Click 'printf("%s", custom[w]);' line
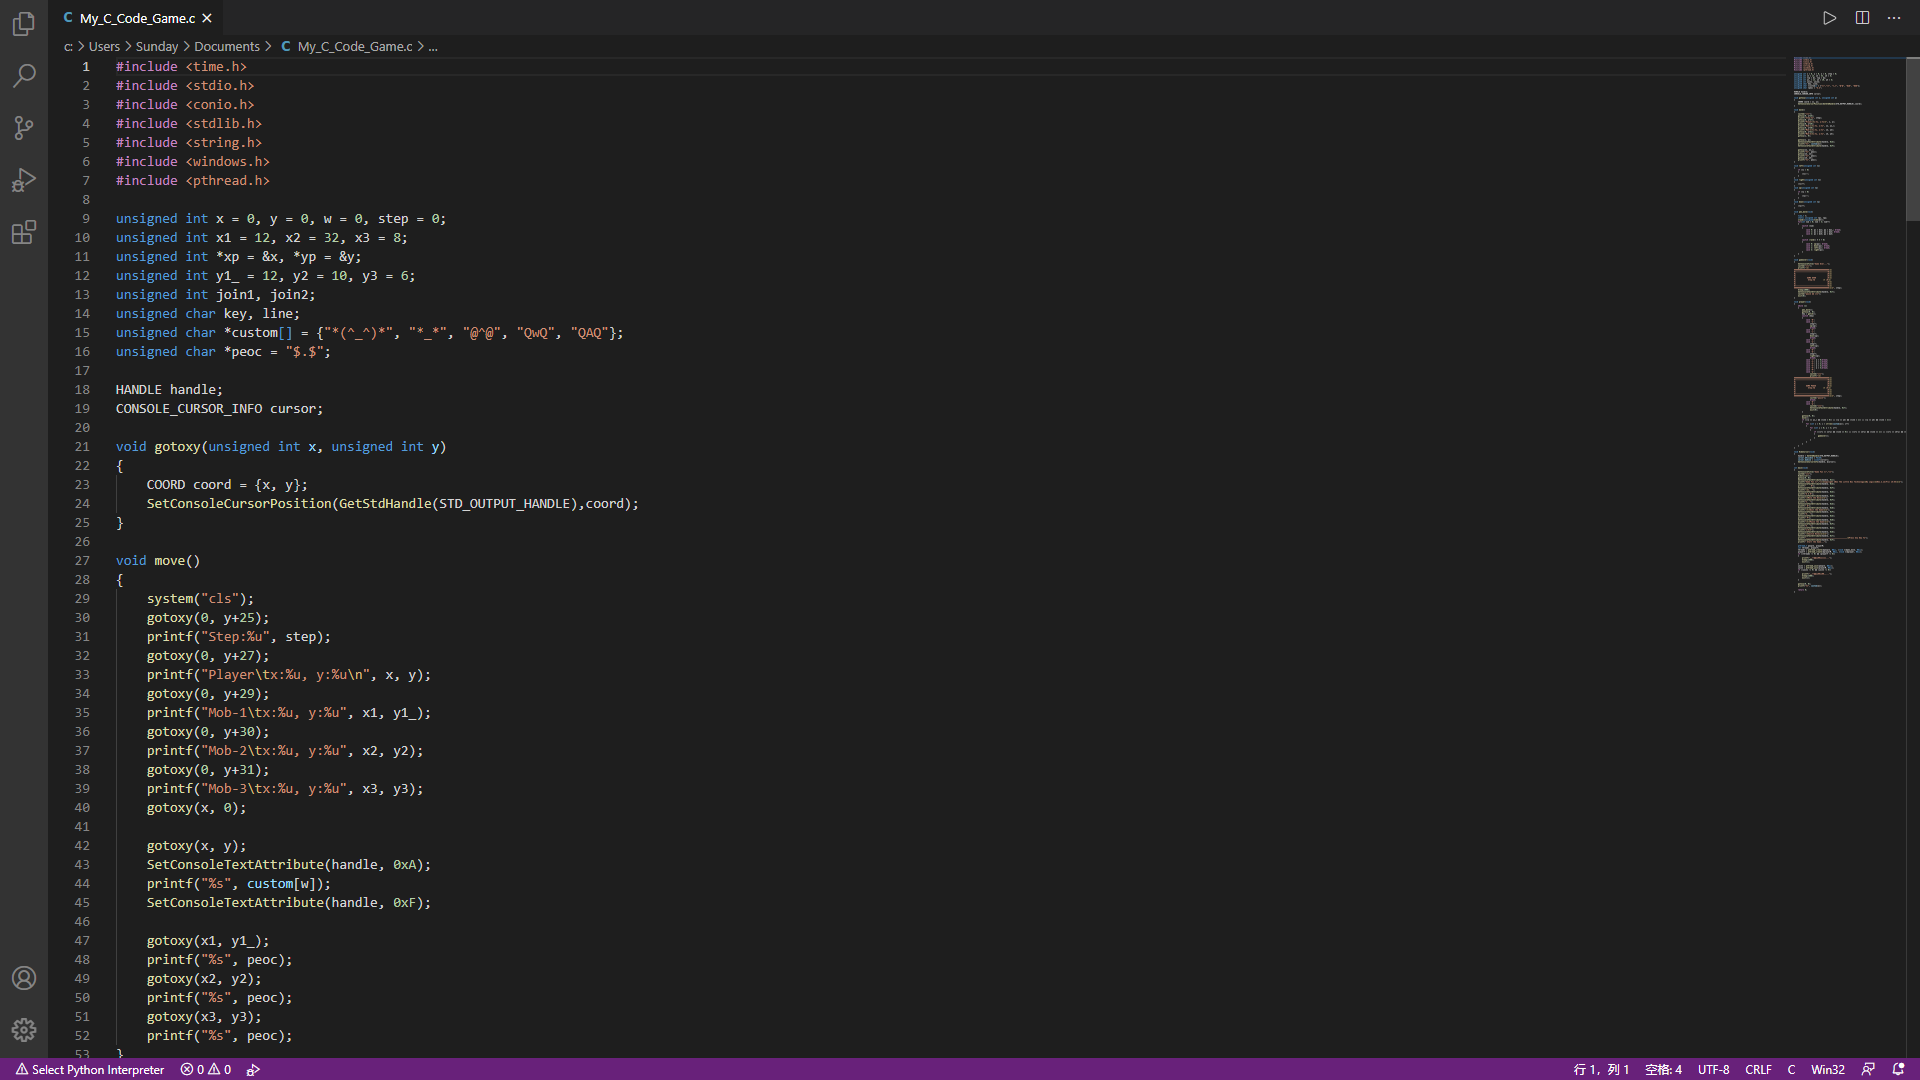The image size is (1920, 1080). [238, 884]
